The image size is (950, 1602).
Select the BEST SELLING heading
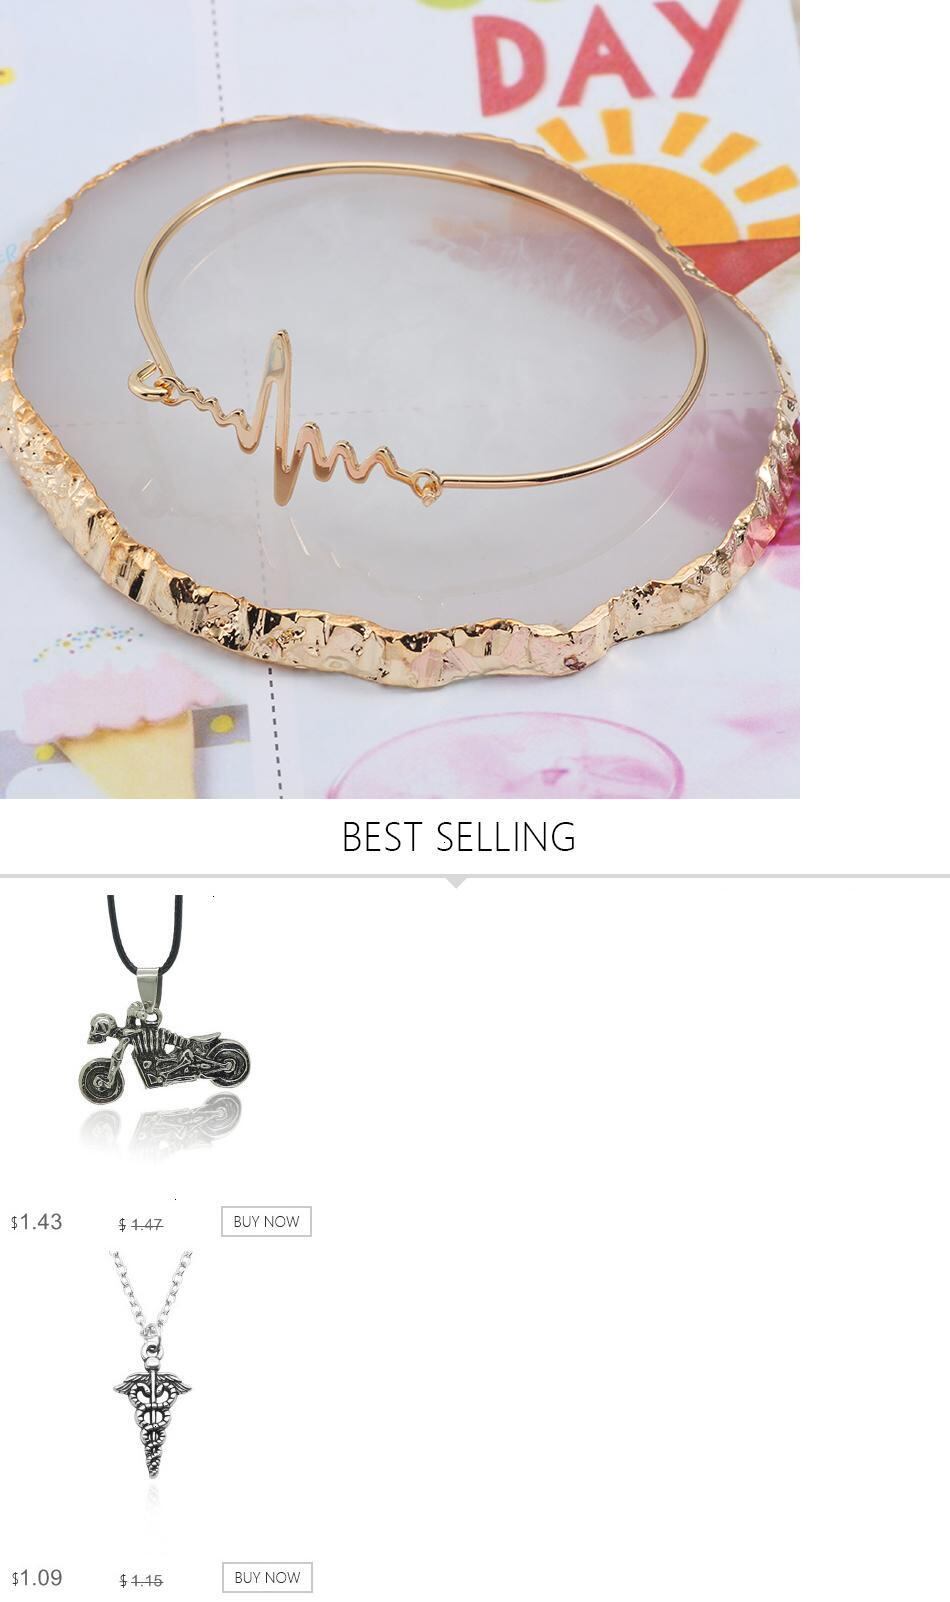click(458, 837)
